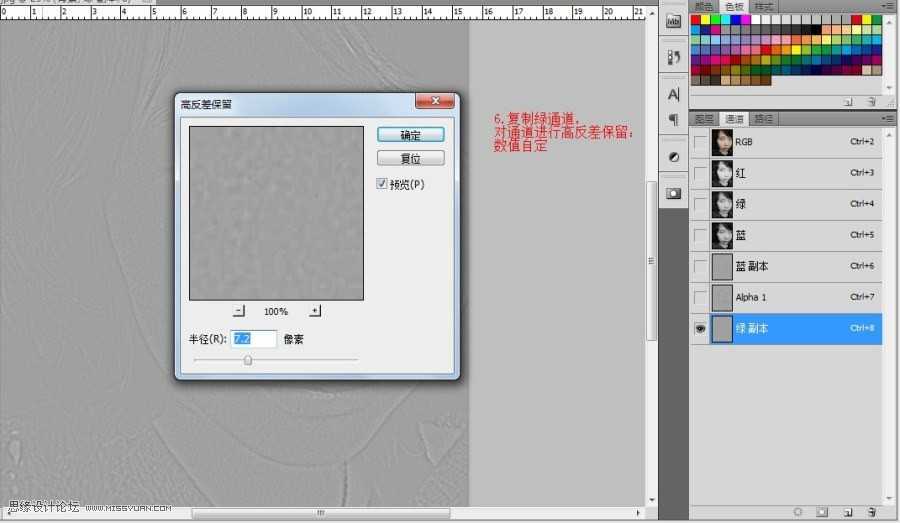Zoom in preview with plus button
Image resolution: width=900 pixels, height=523 pixels.
[x=315, y=311]
